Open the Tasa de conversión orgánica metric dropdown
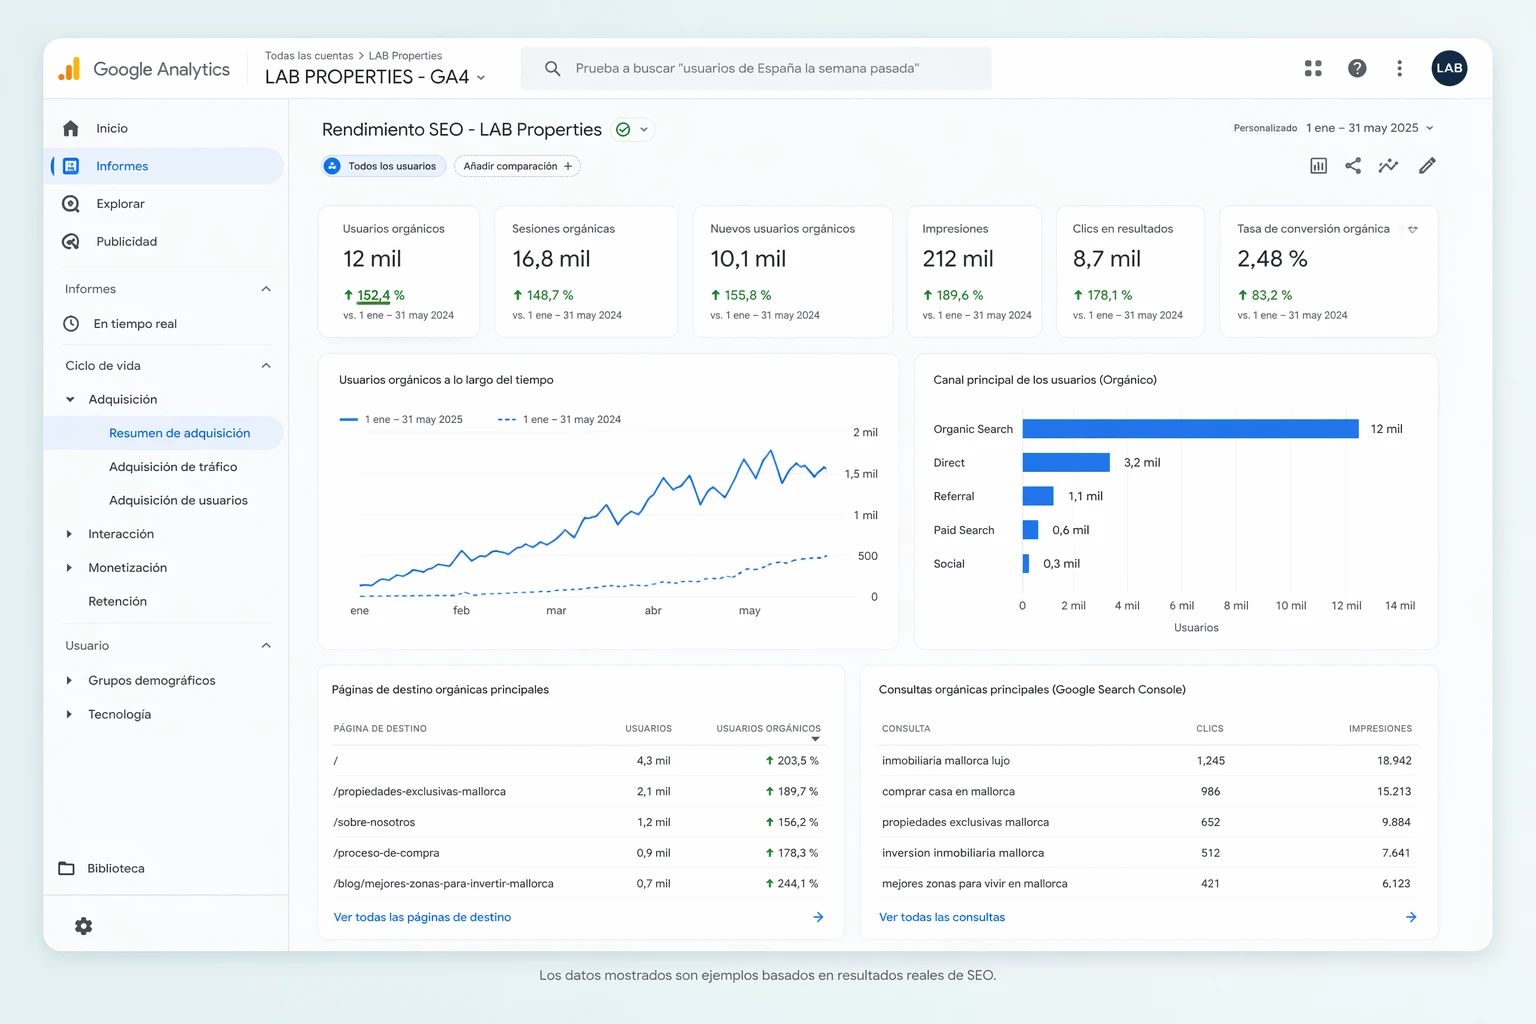 click(x=1413, y=229)
